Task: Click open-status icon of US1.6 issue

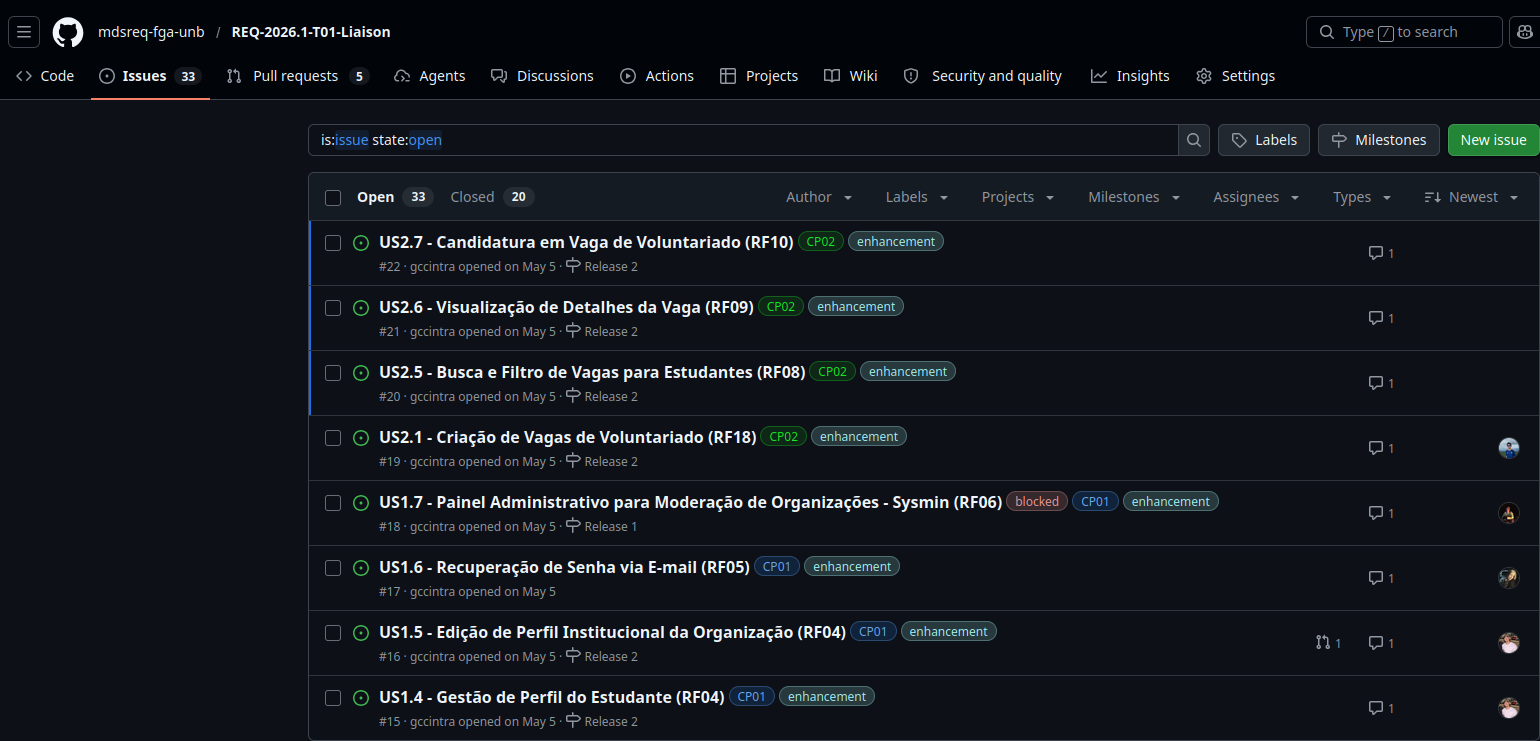Action: pos(361,567)
